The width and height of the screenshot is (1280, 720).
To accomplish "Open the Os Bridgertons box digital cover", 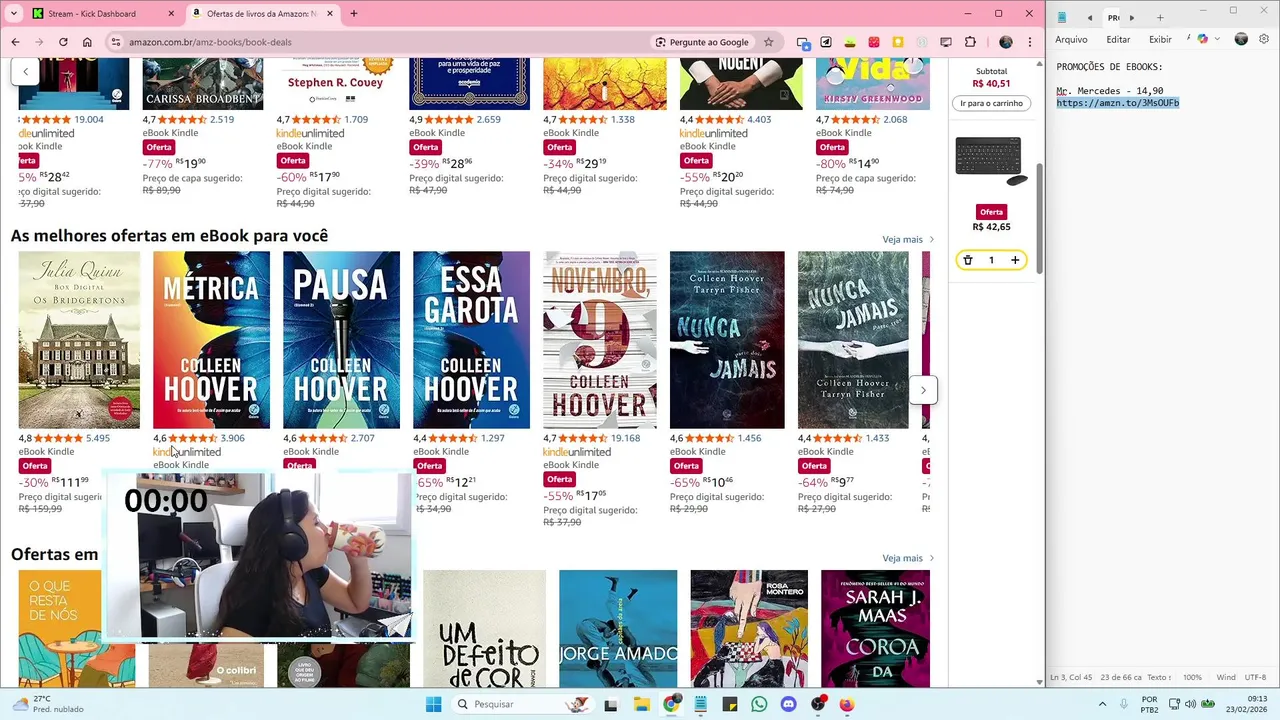I will [x=79, y=340].
